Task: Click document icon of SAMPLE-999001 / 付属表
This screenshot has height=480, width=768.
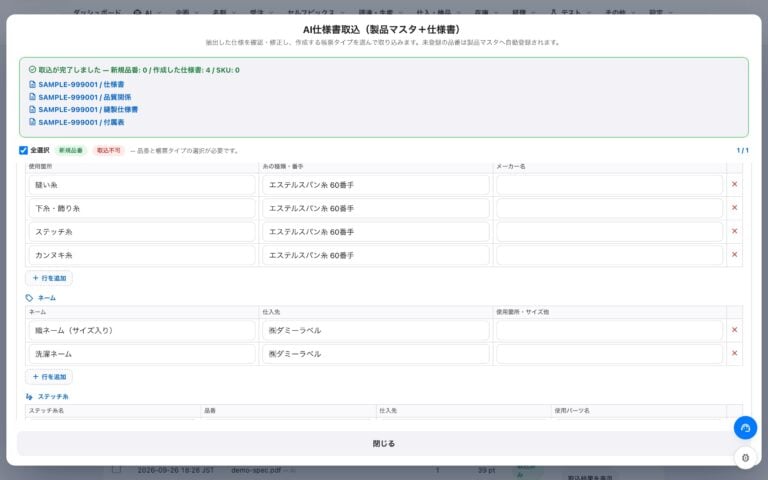Action: coord(32,122)
